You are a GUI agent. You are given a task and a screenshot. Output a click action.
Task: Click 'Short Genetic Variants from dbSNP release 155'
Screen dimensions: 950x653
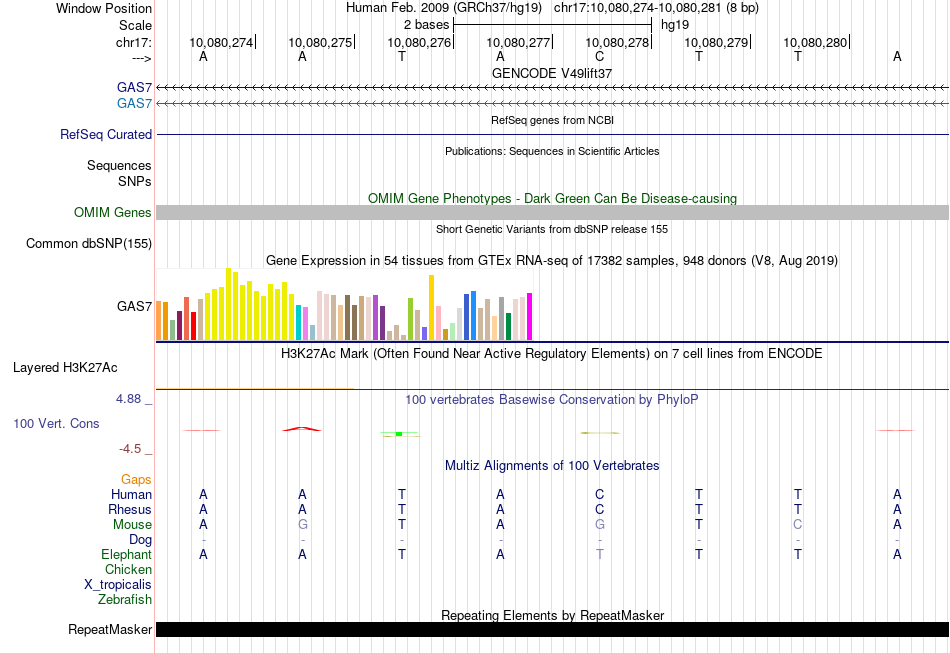pos(552,229)
